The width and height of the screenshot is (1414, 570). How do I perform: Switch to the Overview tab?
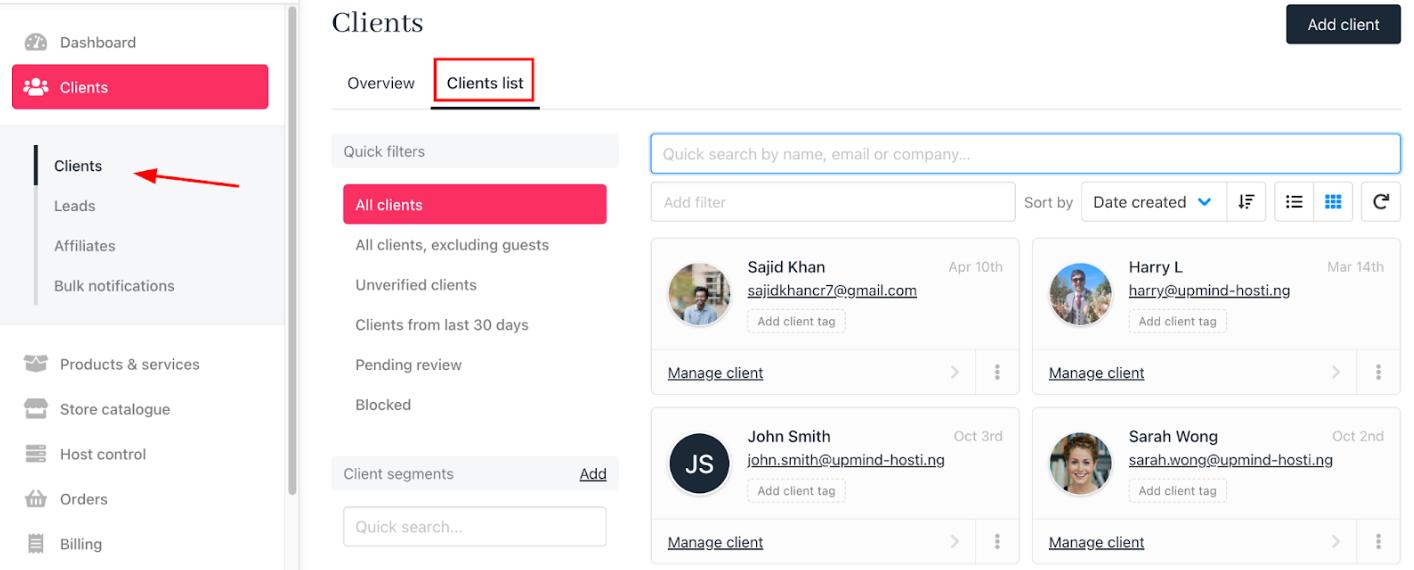(381, 83)
